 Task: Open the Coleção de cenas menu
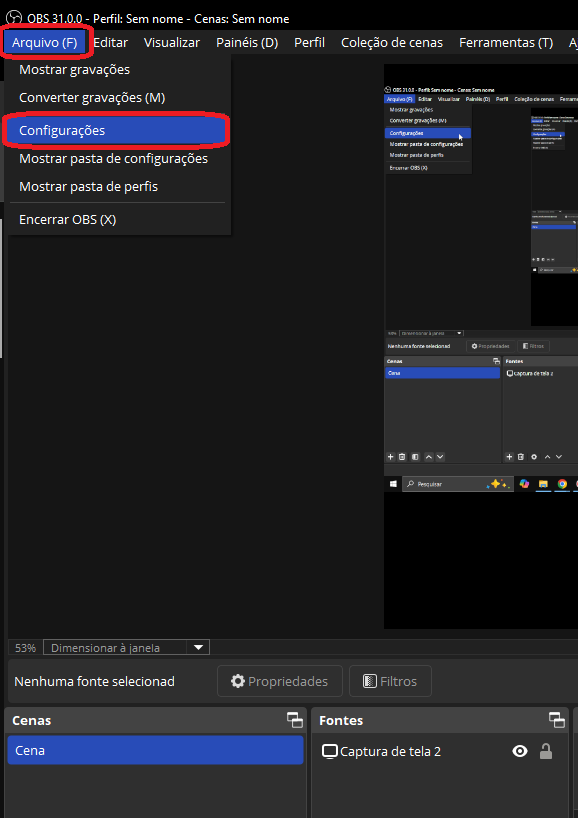(392, 42)
